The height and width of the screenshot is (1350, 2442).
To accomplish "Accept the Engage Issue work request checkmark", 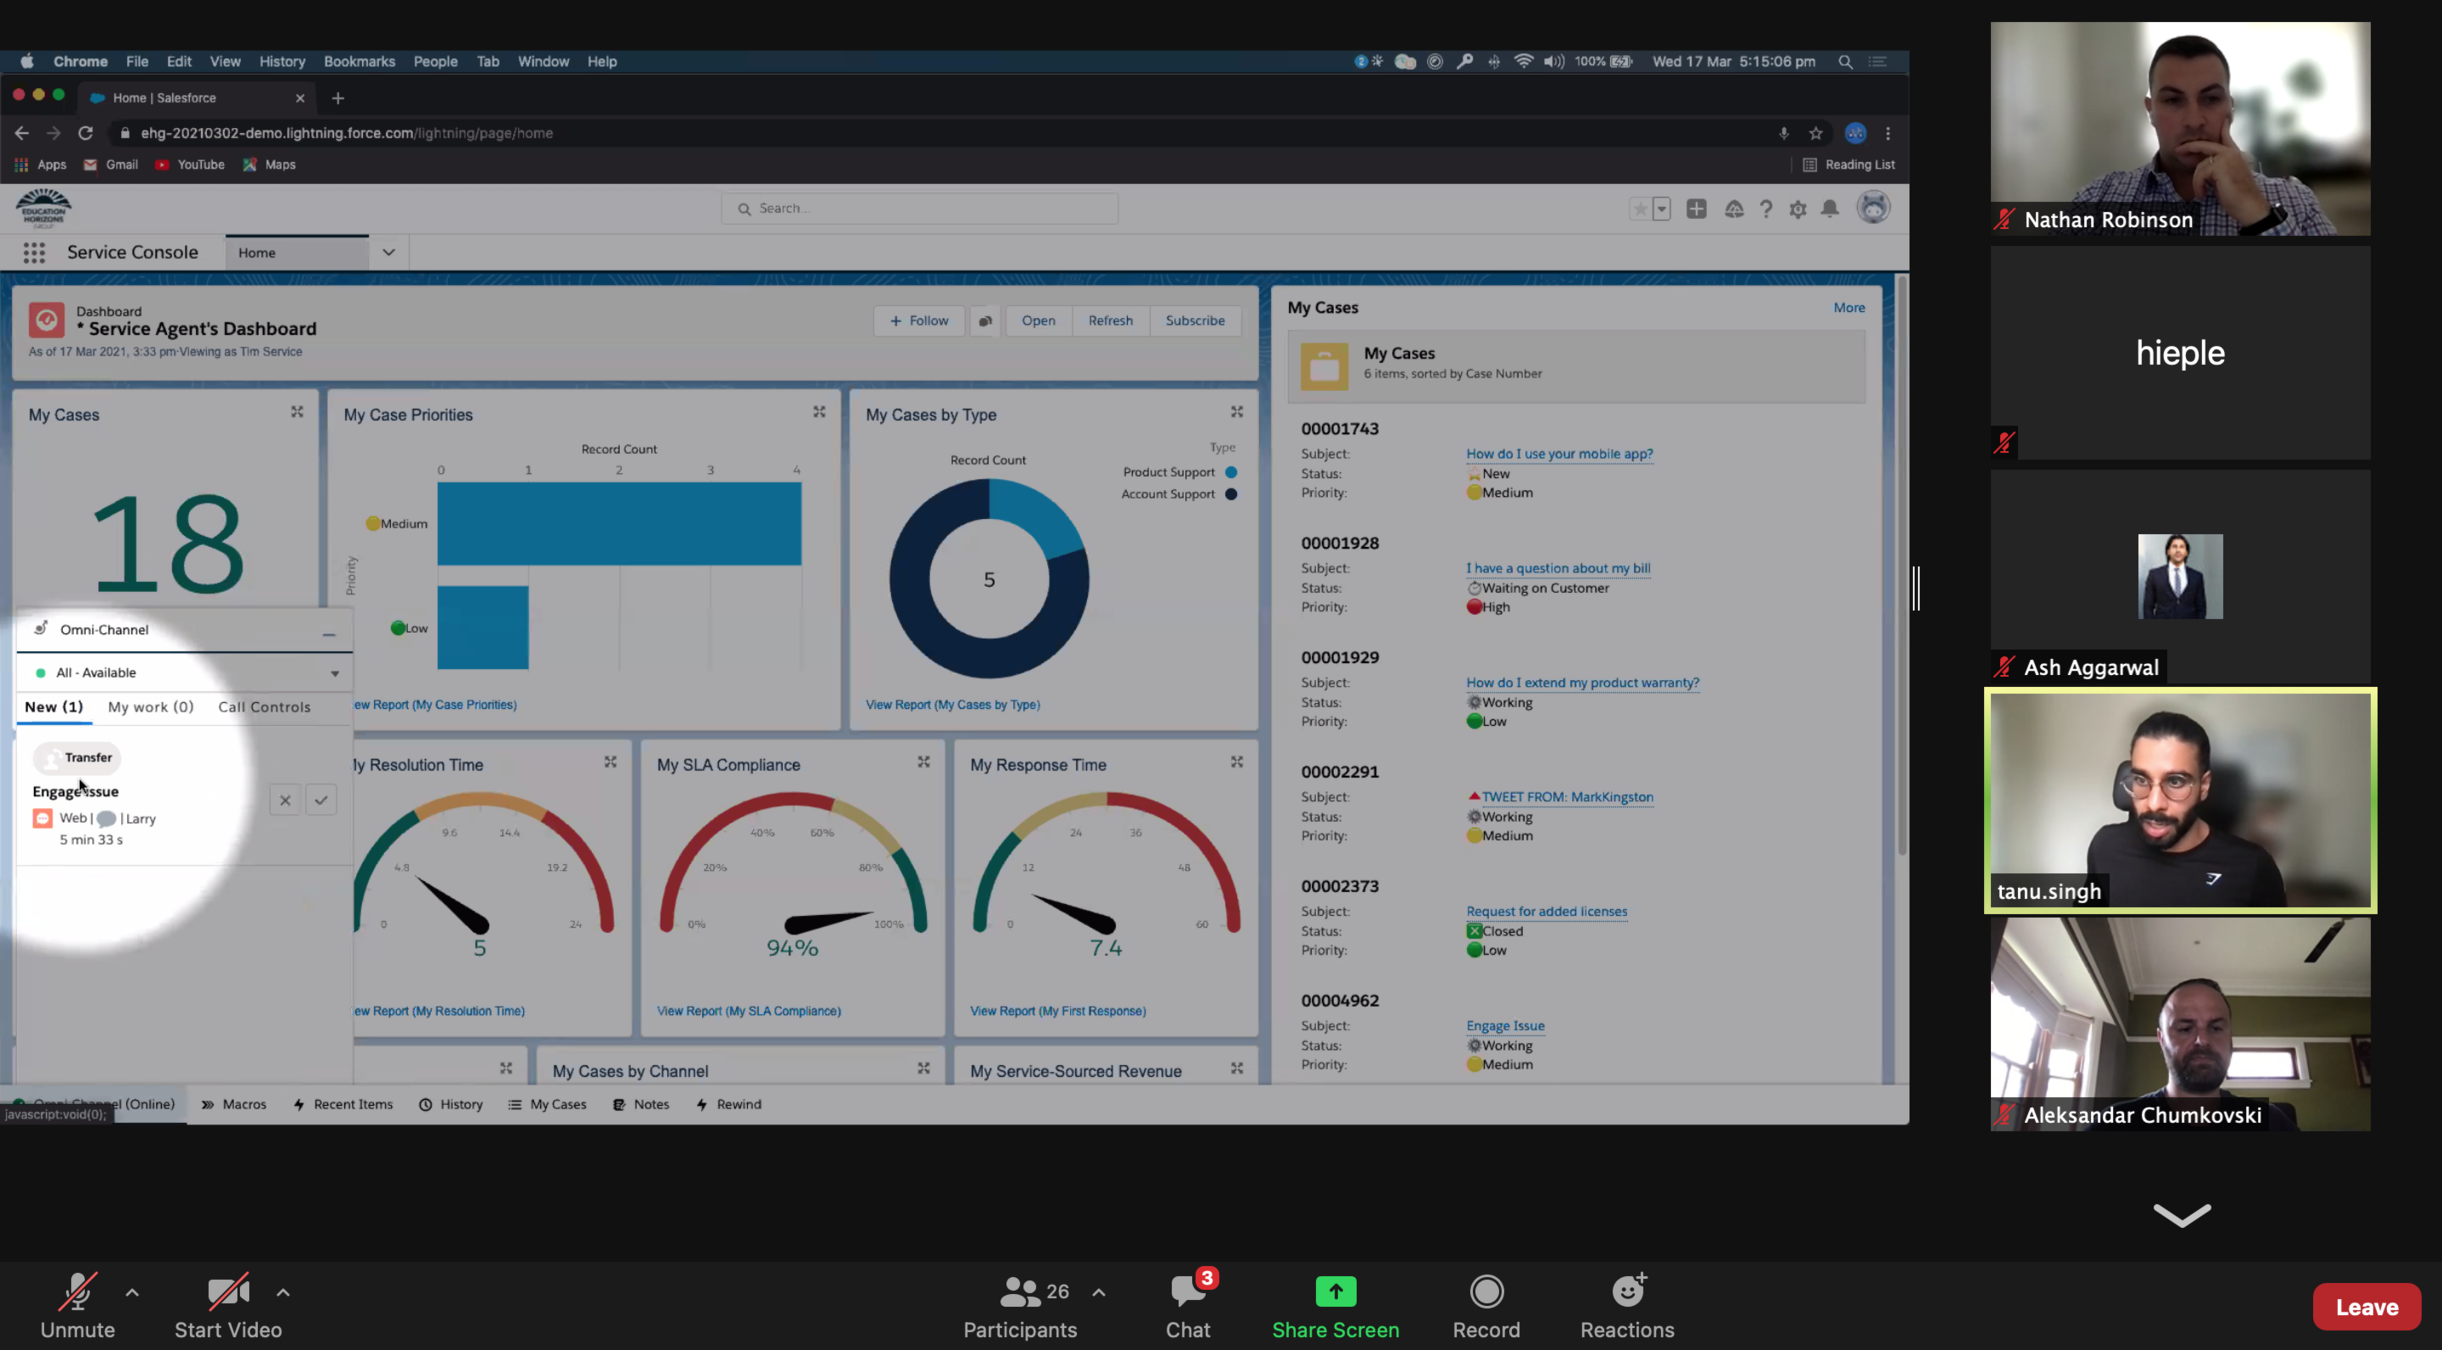I will (x=321, y=800).
